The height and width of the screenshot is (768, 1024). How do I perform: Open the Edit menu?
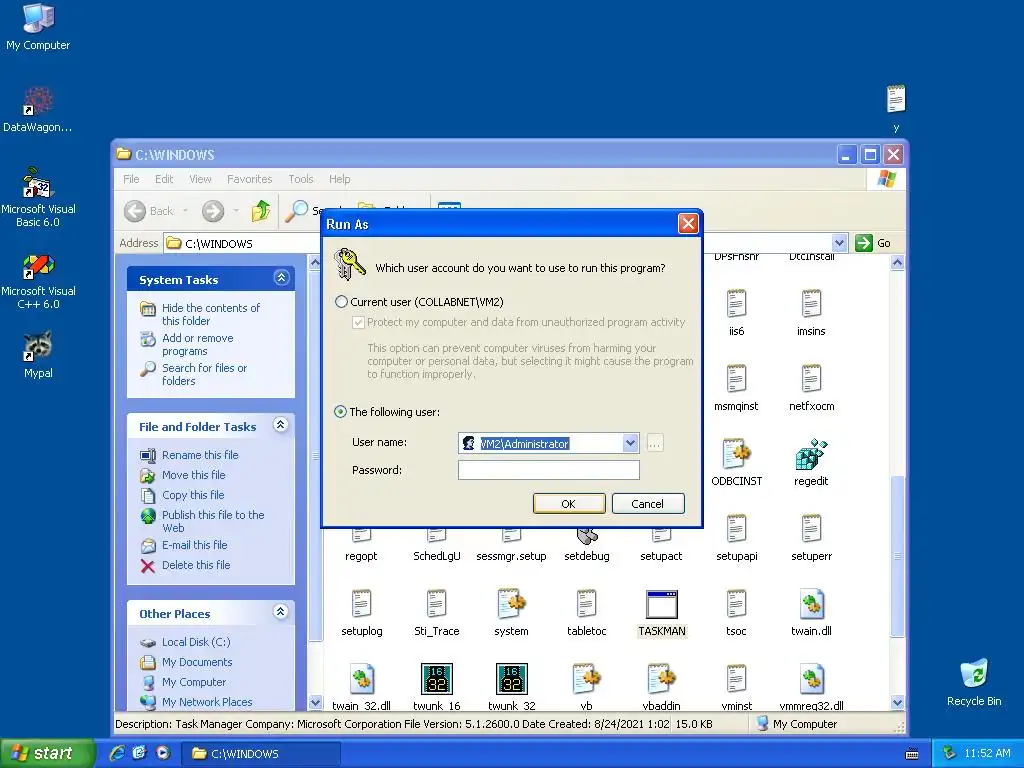164,179
